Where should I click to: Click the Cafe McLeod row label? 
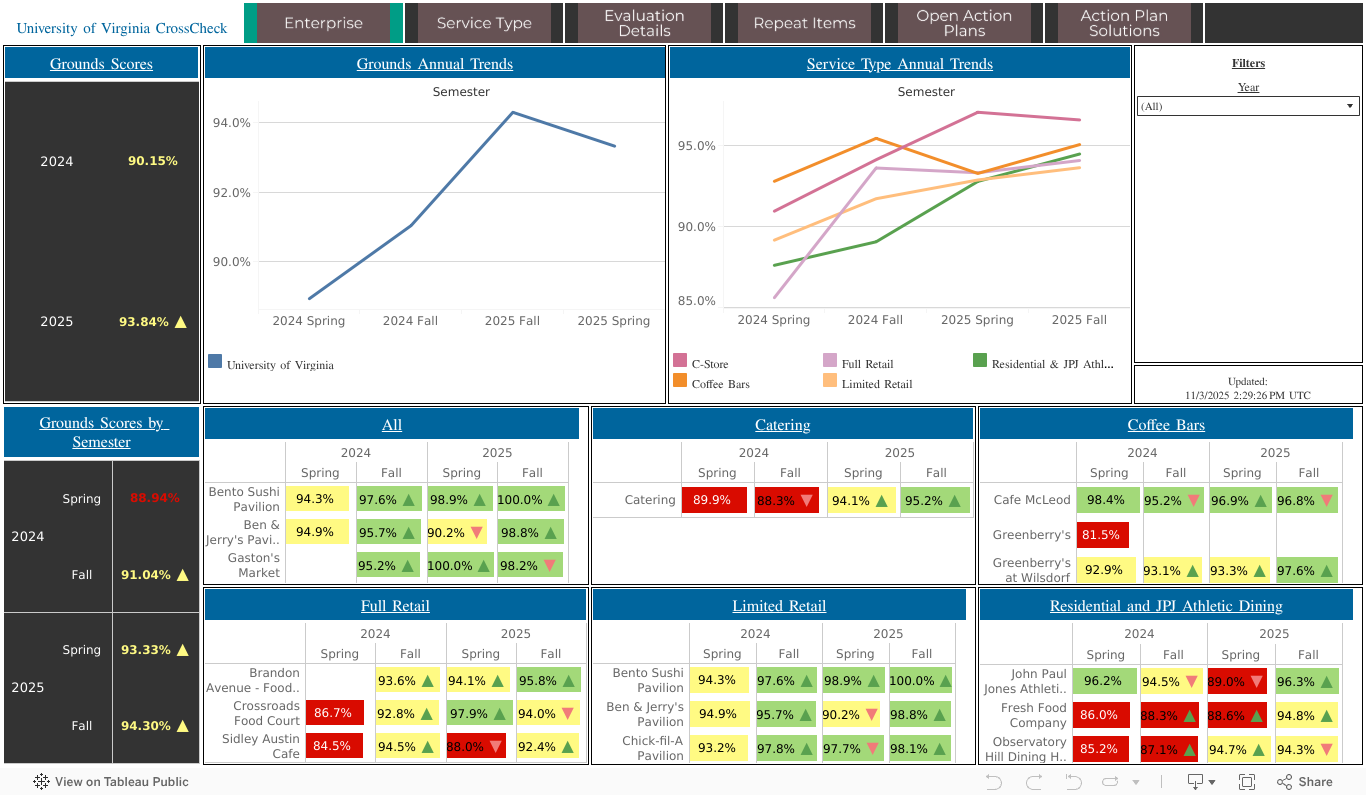(x=1032, y=500)
